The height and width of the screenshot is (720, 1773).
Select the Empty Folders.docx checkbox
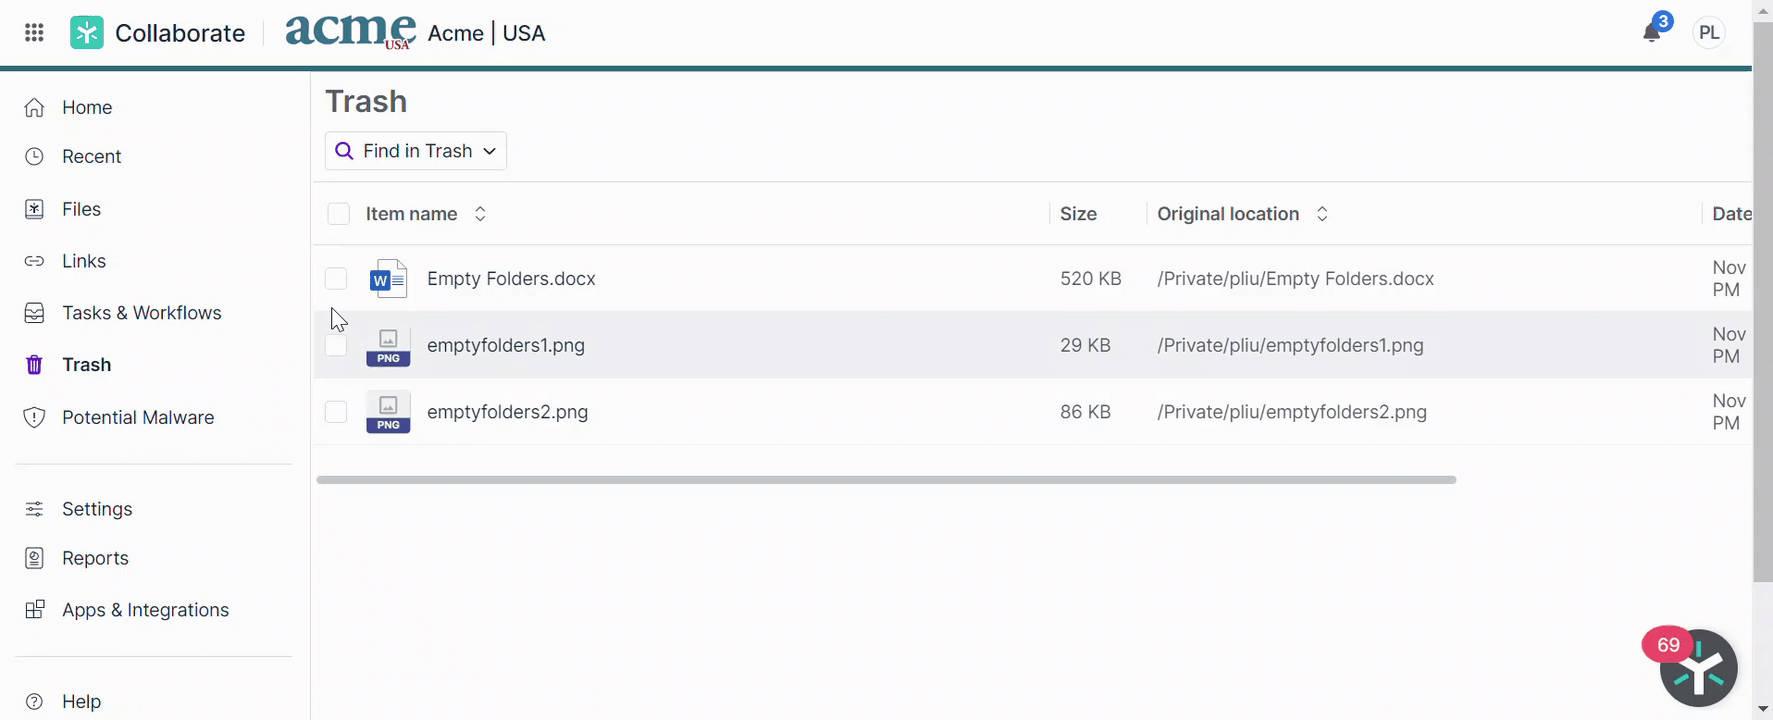click(336, 279)
